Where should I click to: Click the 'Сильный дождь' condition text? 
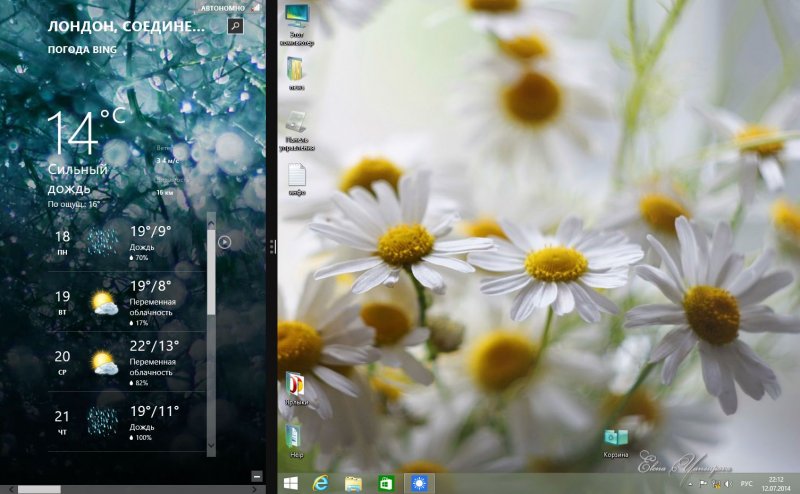(x=78, y=179)
